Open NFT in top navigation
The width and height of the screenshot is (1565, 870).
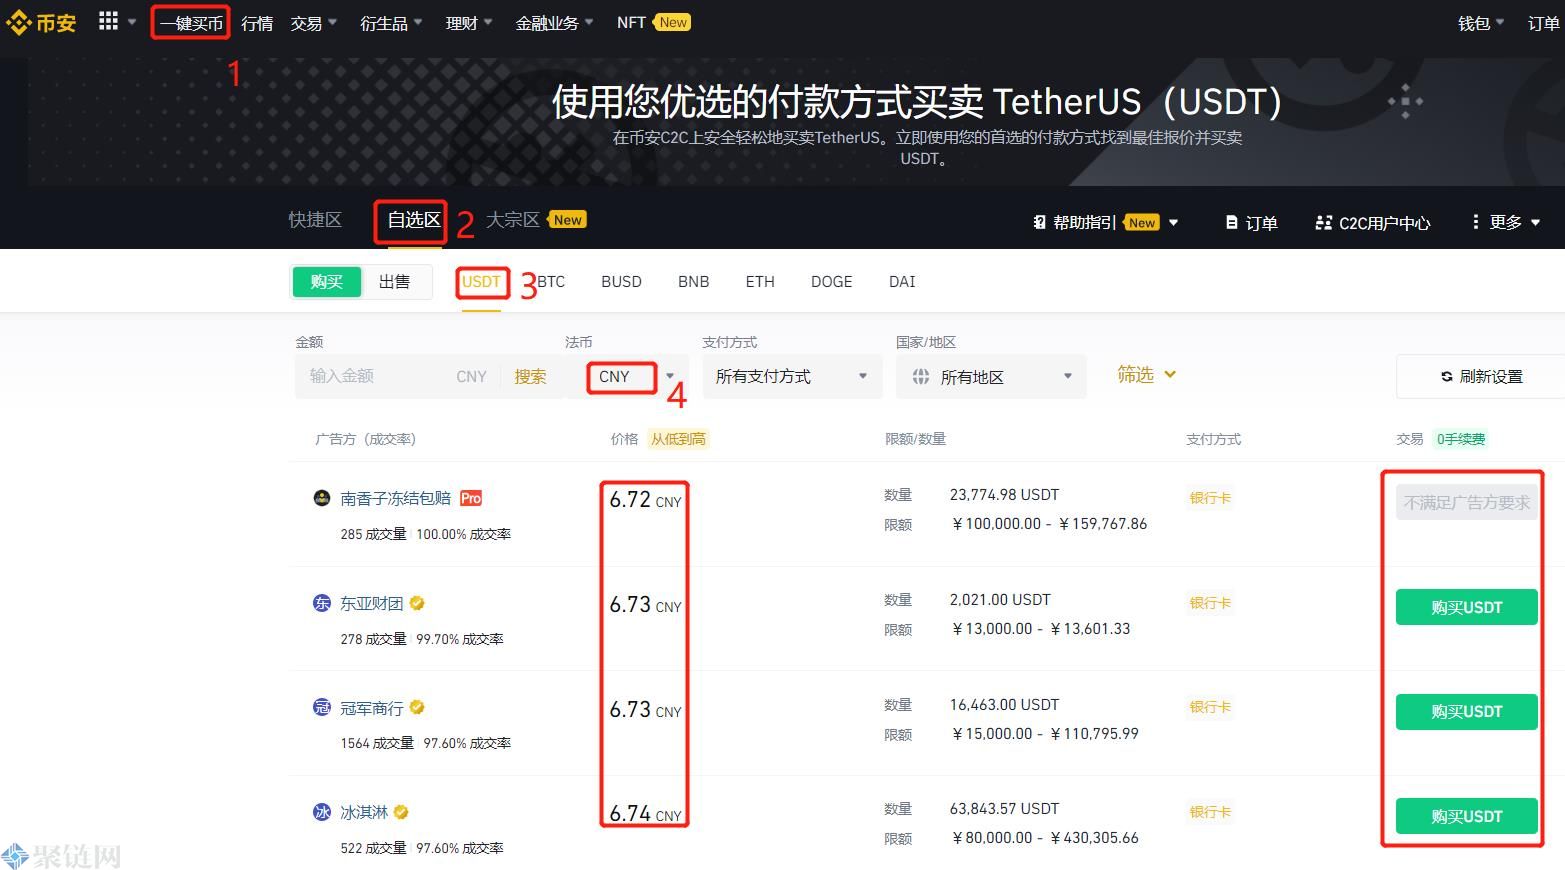[x=631, y=22]
